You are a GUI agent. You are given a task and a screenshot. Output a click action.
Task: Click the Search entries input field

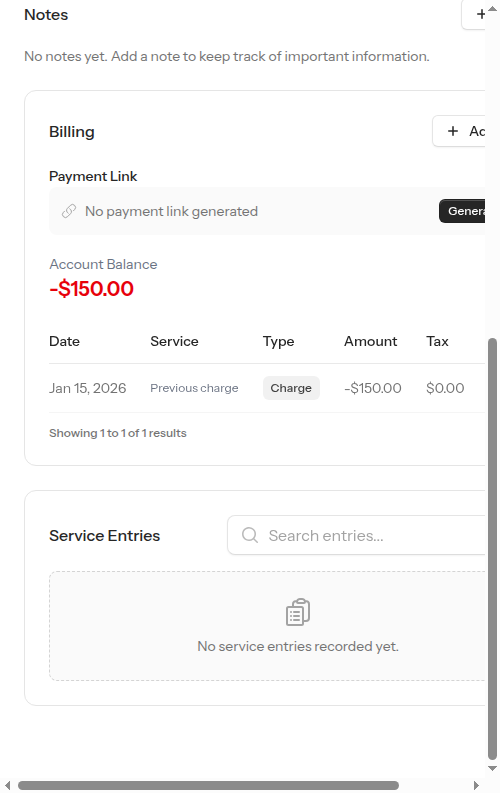click(x=356, y=535)
